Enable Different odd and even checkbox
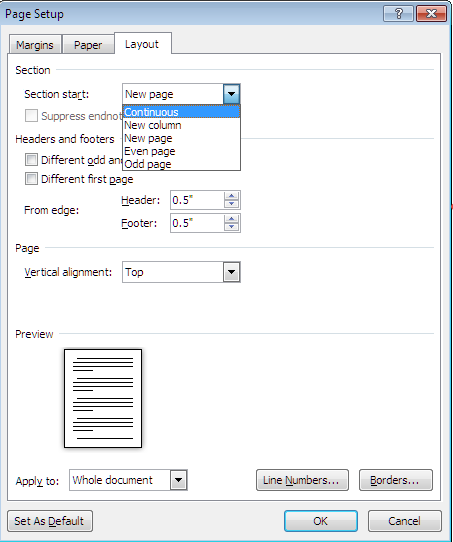 pyautogui.click(x=31, y=160)
